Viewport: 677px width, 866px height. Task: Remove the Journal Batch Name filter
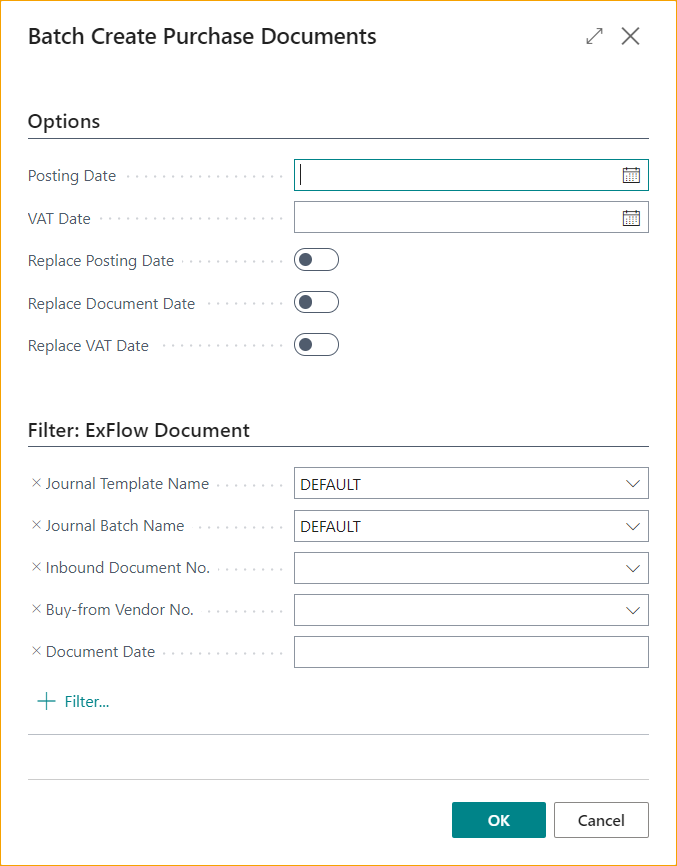[x=36, y=525]
